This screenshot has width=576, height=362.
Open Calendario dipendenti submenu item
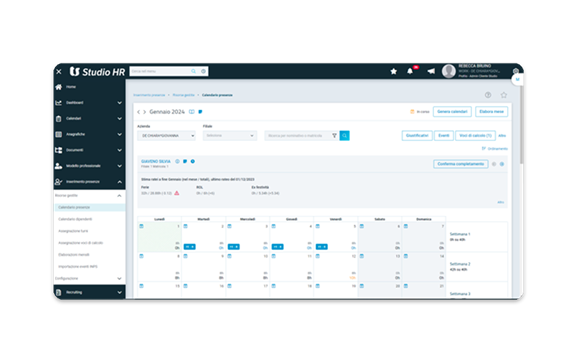75,219
